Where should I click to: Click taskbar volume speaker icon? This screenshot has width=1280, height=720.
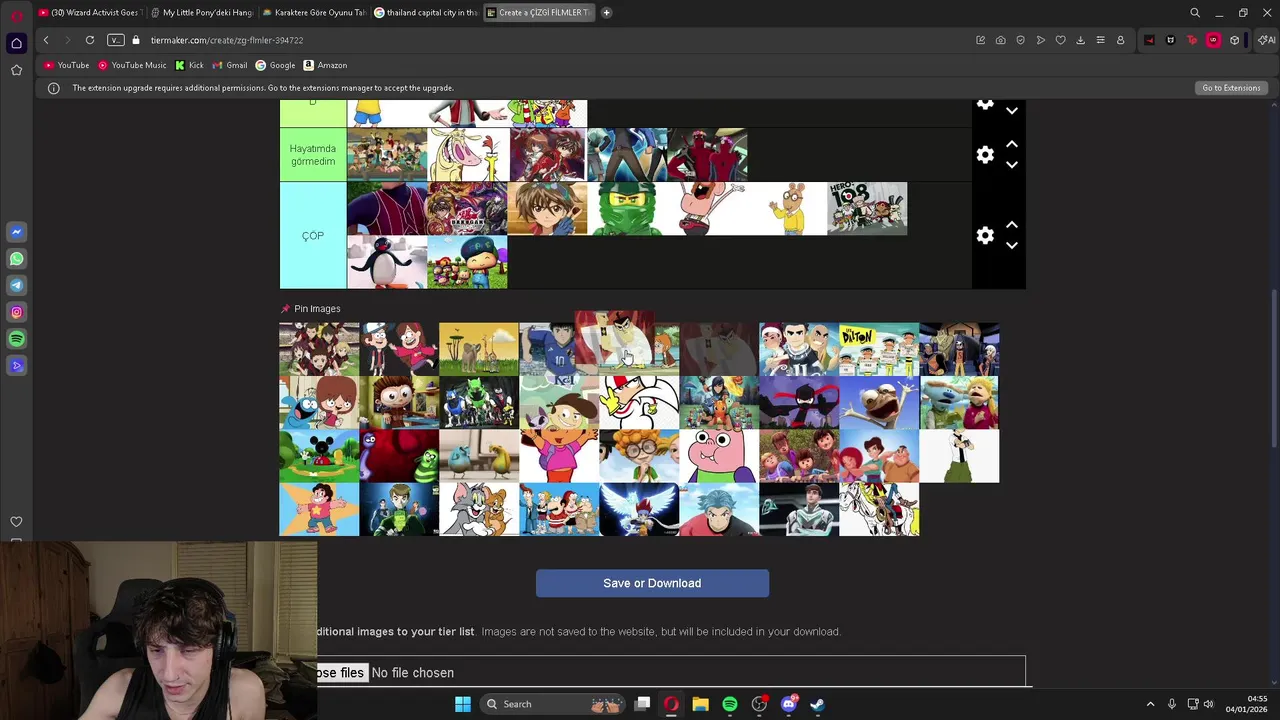click(x=1209, y=704)
